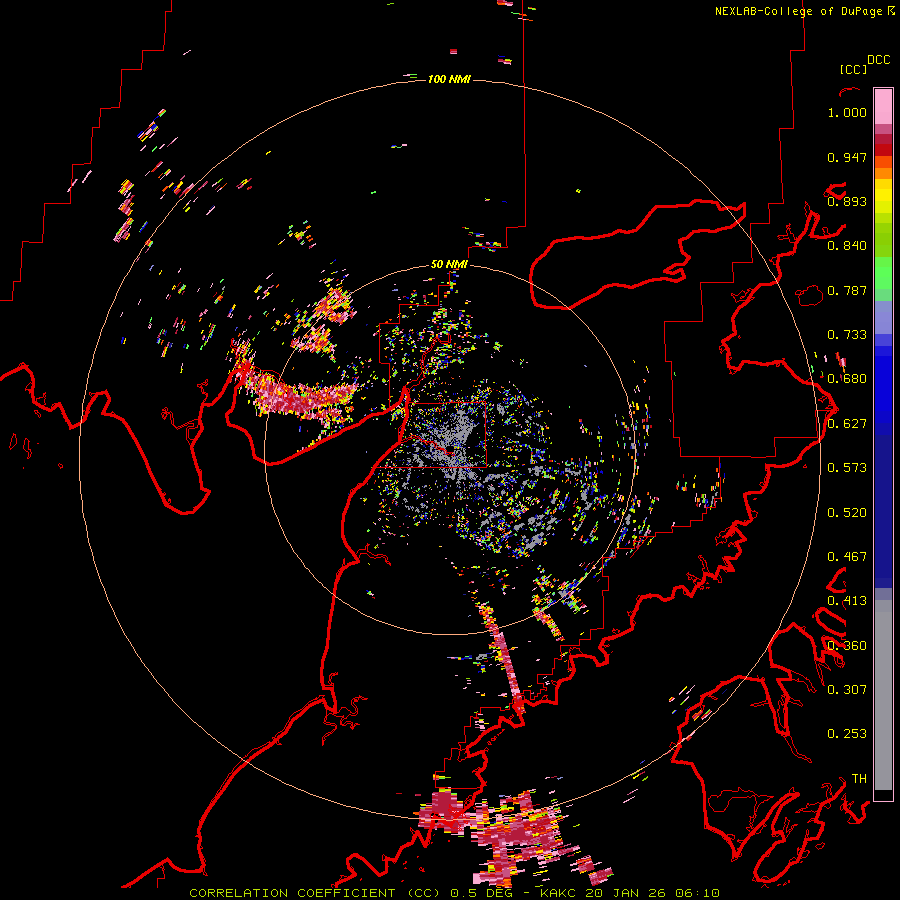The width and height of the screenshot is (900, 900).
Task: Click the pink top segment of colorbar
Action: 883,107
